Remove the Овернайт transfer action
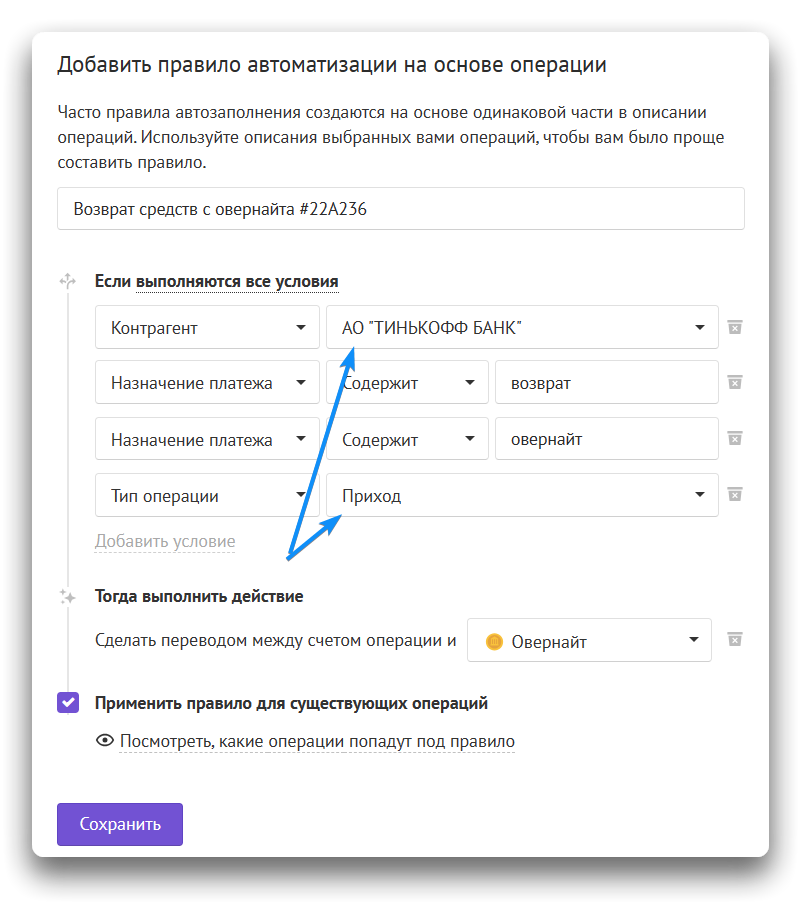The image size is (801, 905). pos(734,640)
